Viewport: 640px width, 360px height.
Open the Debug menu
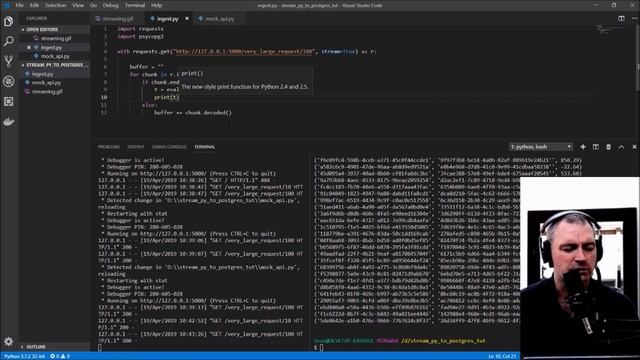[111, 5]
